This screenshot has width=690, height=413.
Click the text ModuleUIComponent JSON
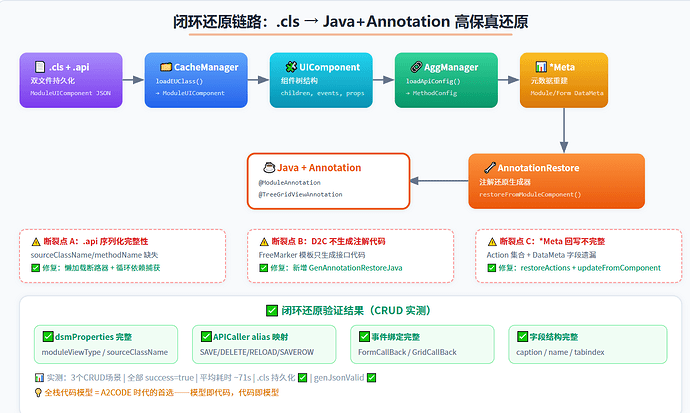70,93
